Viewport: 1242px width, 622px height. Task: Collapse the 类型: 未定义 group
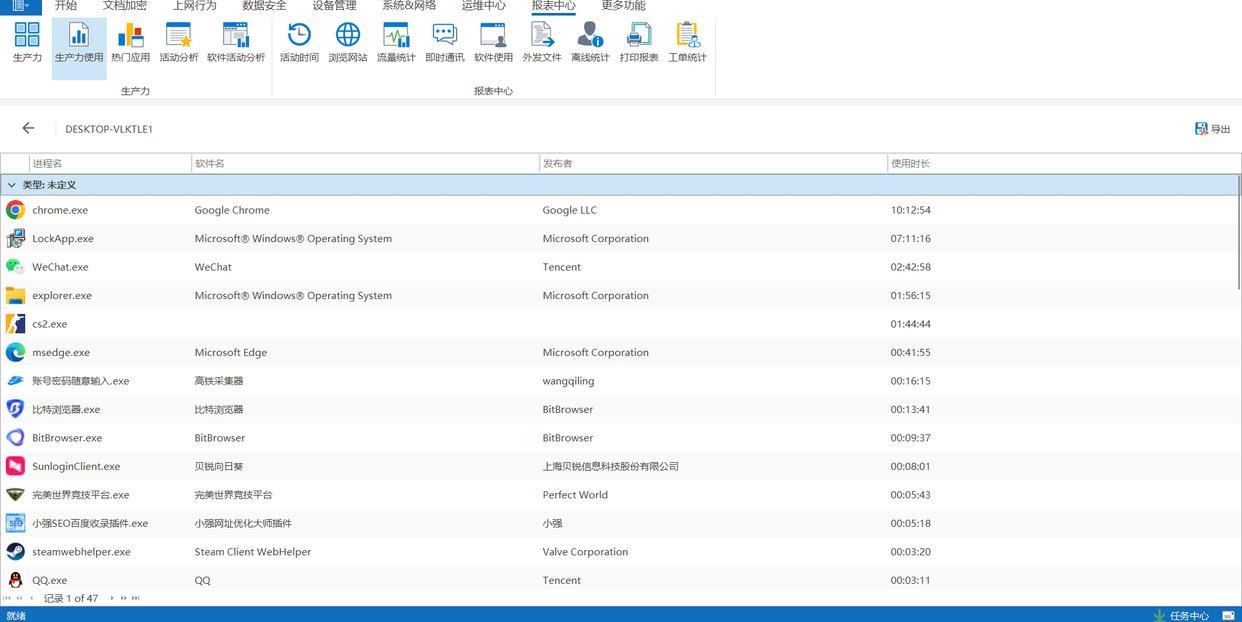(12, 185)
